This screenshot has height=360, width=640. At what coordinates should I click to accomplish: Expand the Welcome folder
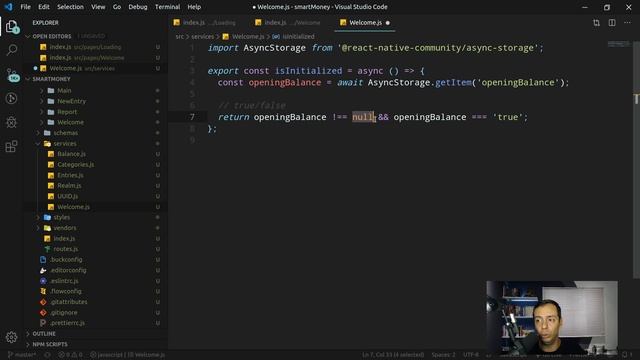pos(70,122)
